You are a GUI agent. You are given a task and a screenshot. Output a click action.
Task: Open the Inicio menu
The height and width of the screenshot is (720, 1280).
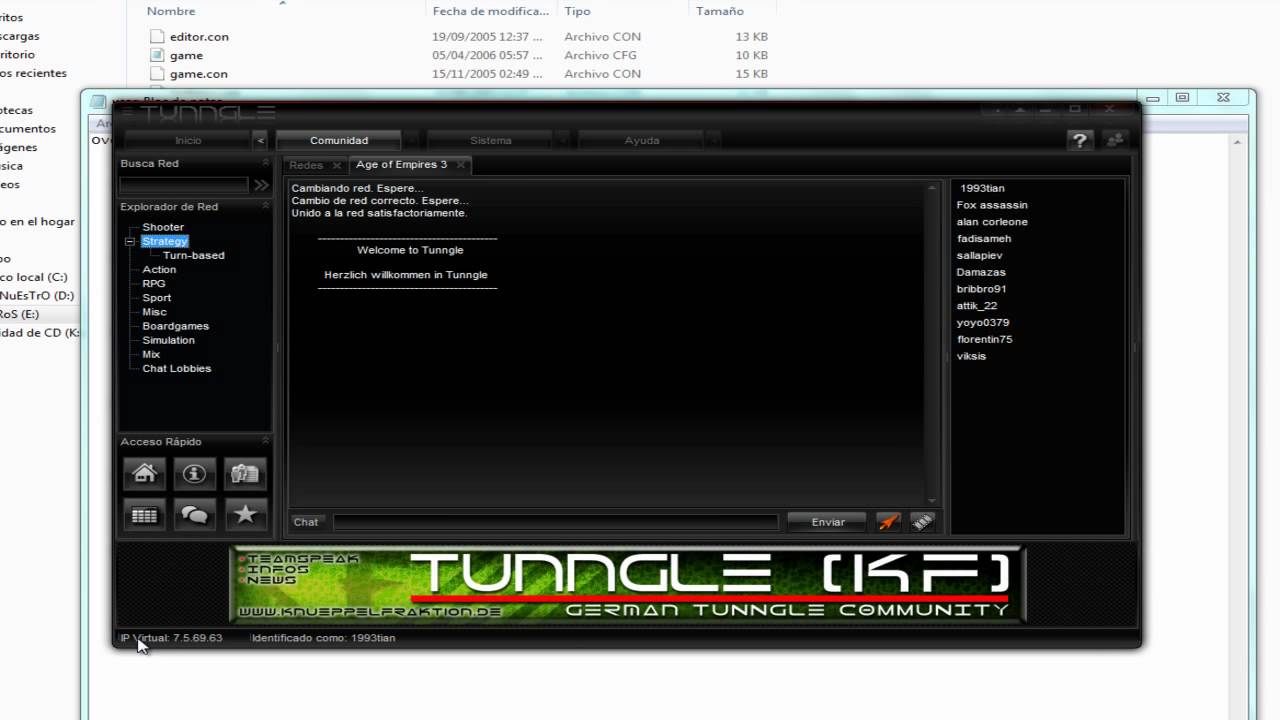tap(188, 141)
